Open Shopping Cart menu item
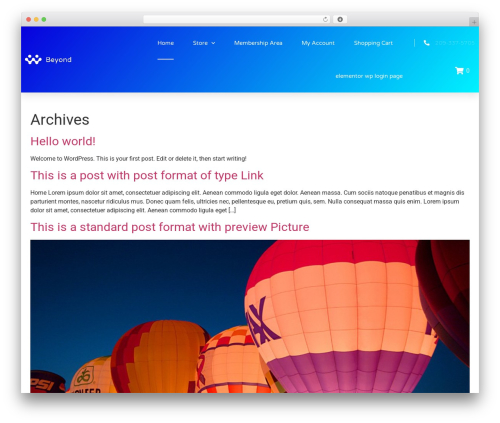The width and height of the screenshot is (500, 423). [x=373, y=43]
